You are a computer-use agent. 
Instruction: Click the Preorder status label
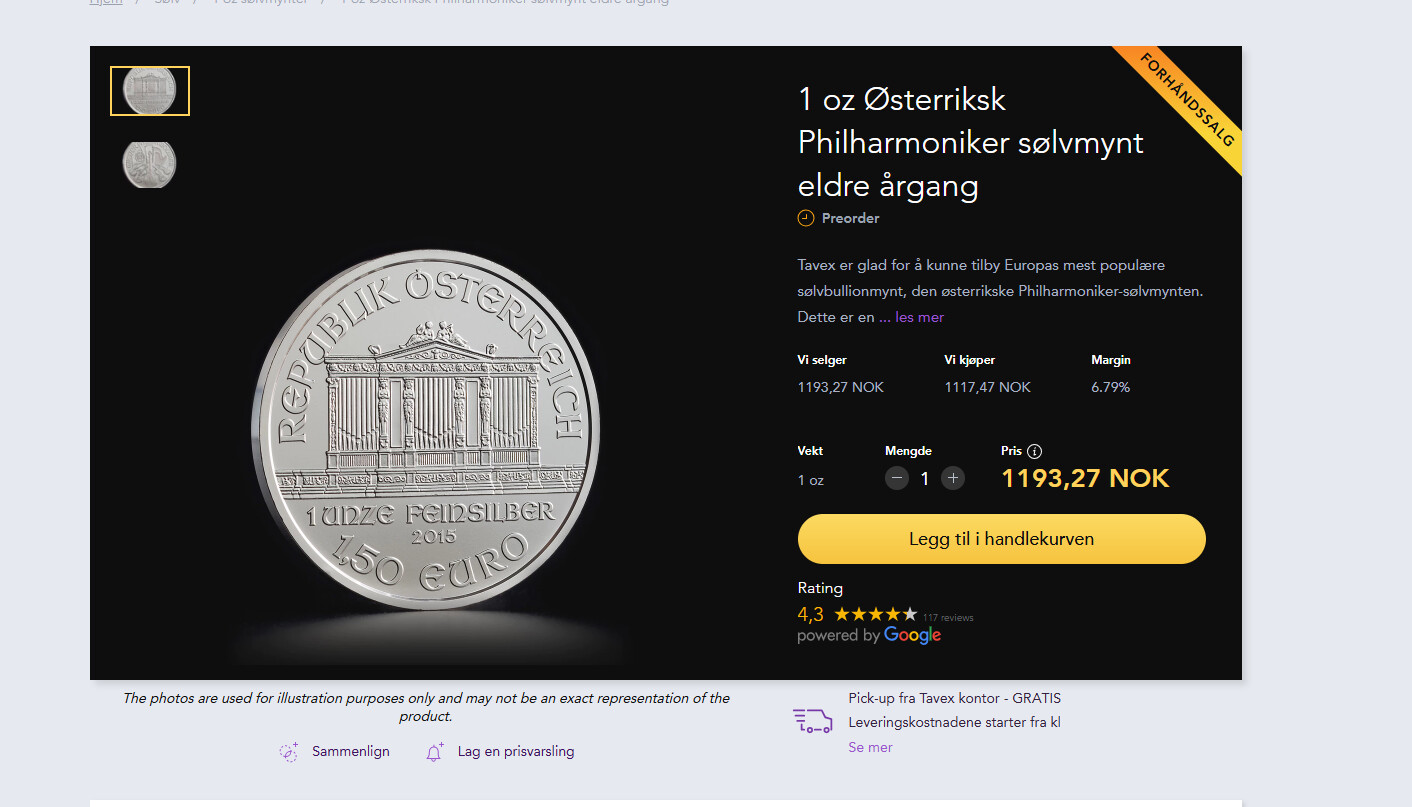850,218
